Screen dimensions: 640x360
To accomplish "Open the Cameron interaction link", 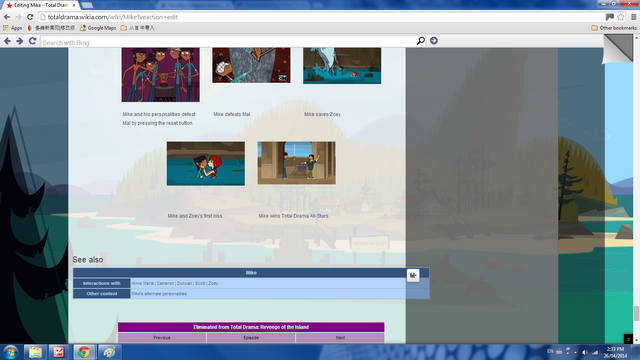I will point(165,283).
